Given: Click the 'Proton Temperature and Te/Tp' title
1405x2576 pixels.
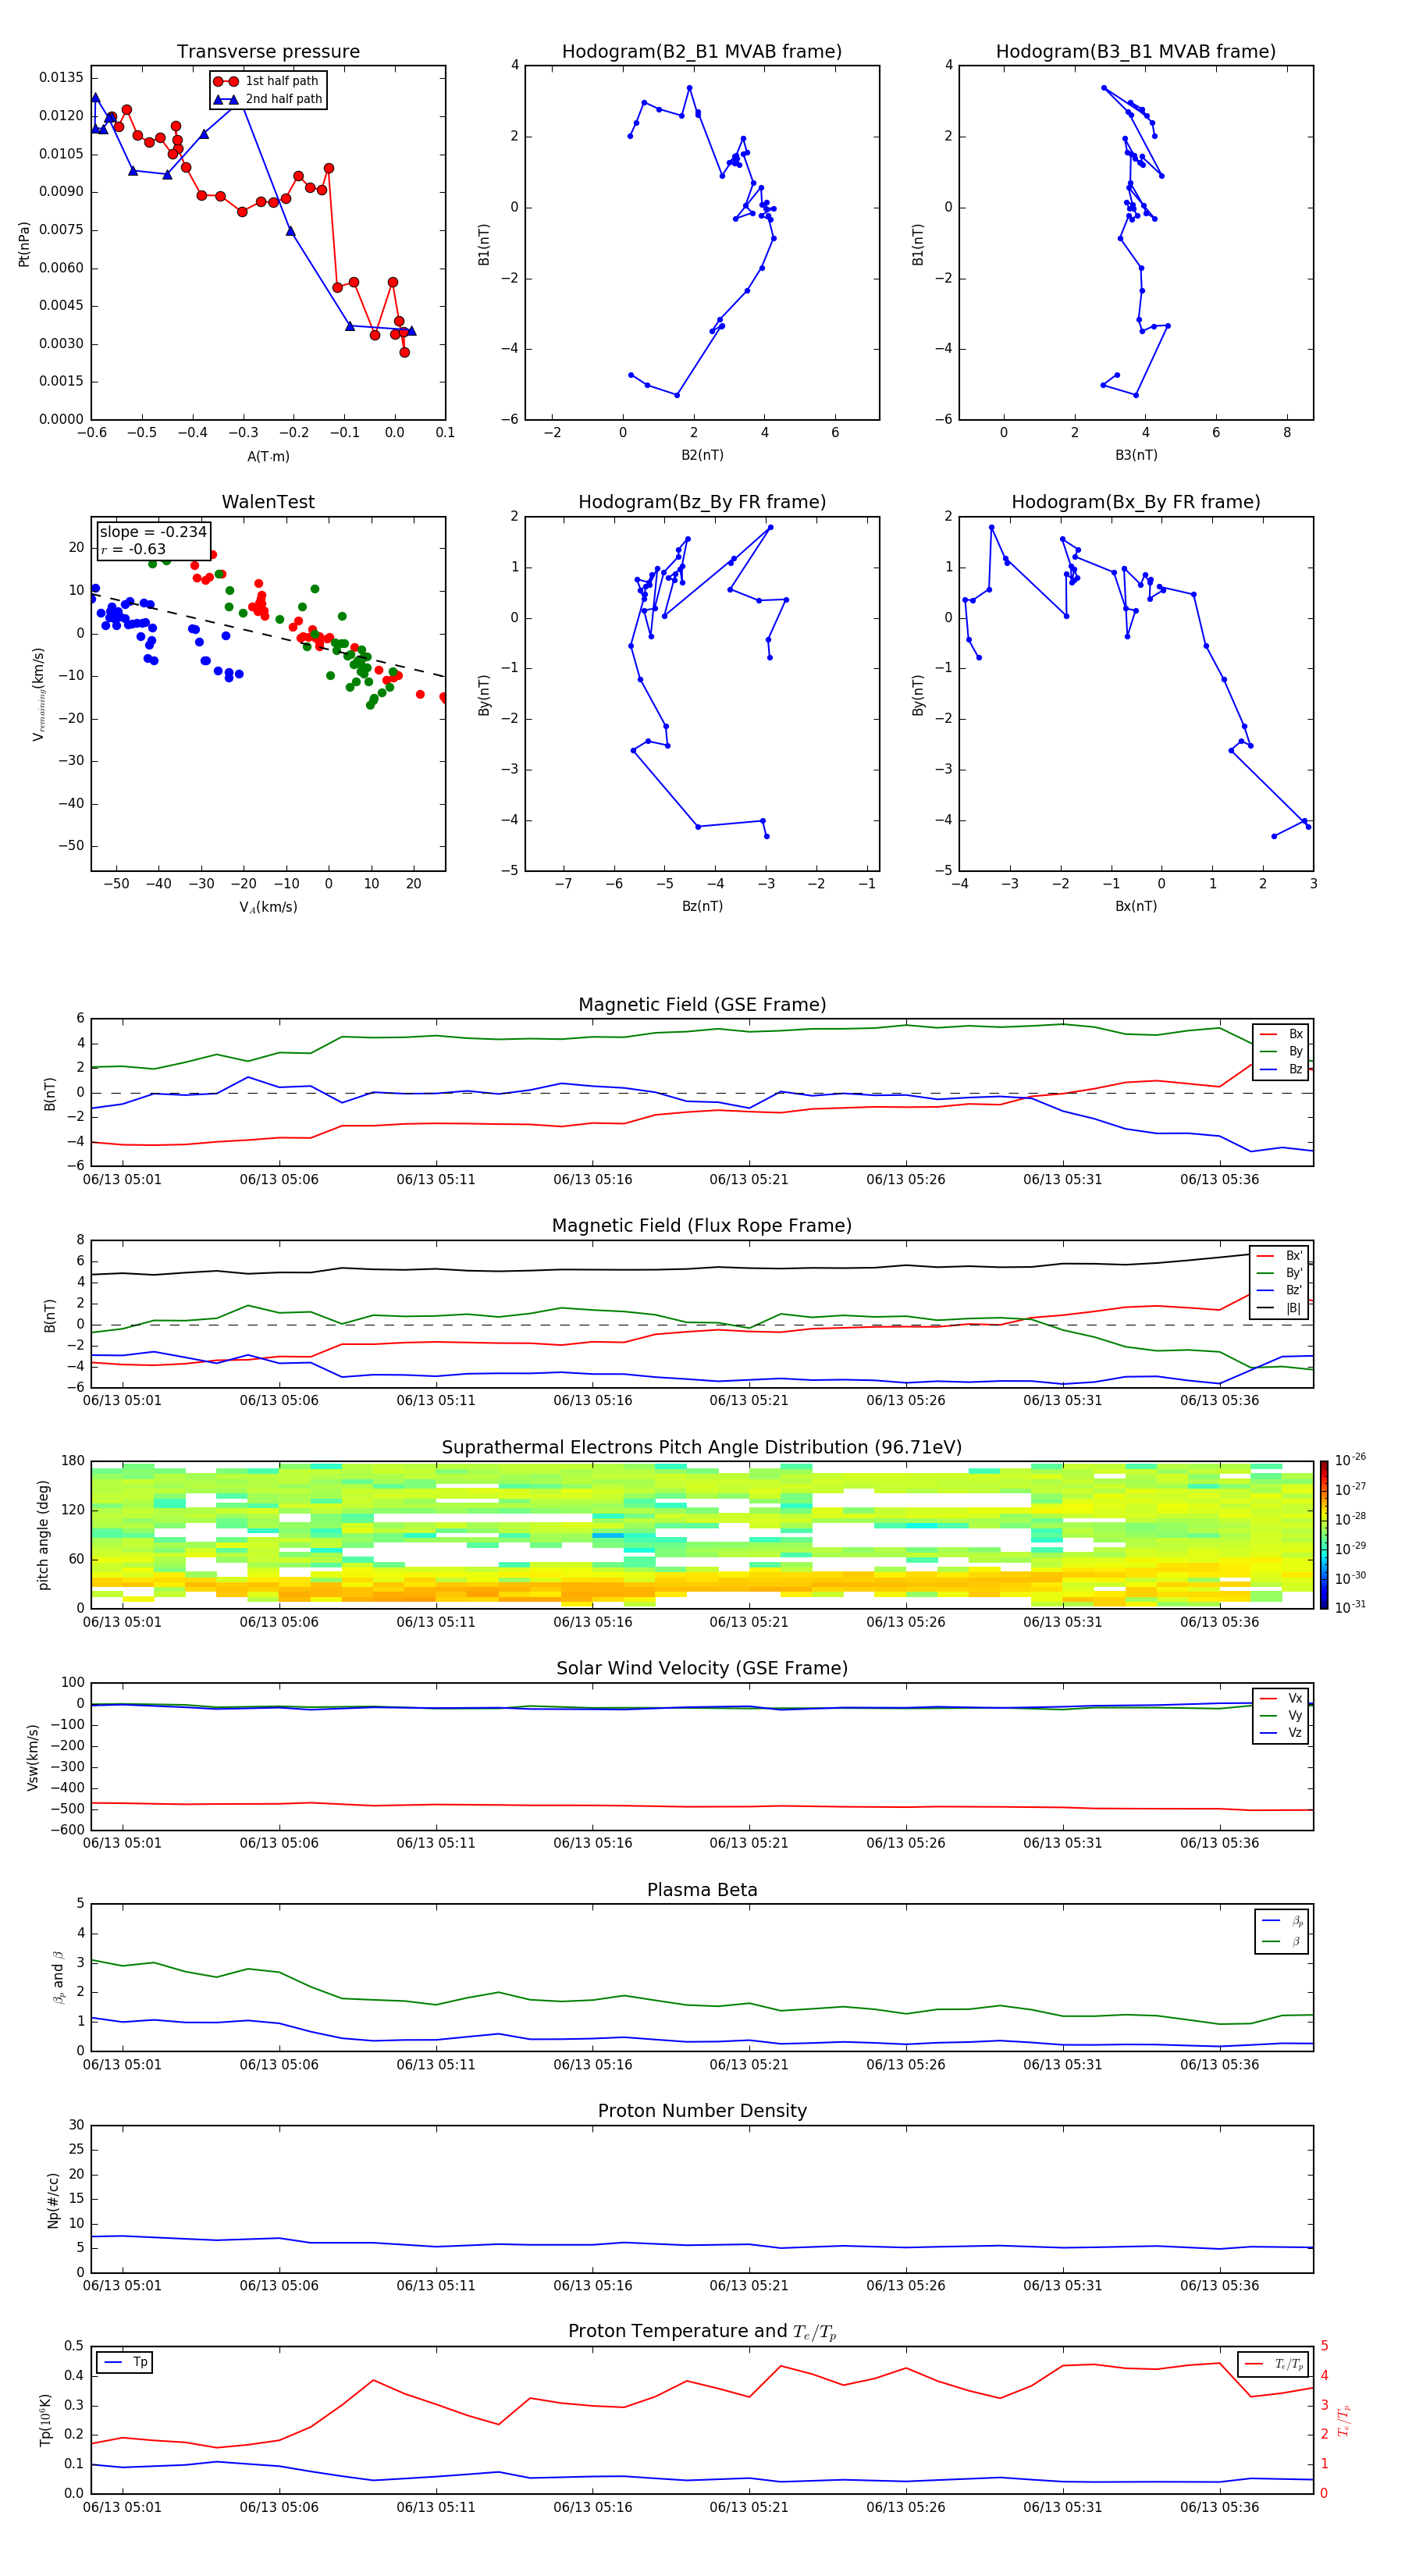Looking at the screenshot, I should (702, 2332).
